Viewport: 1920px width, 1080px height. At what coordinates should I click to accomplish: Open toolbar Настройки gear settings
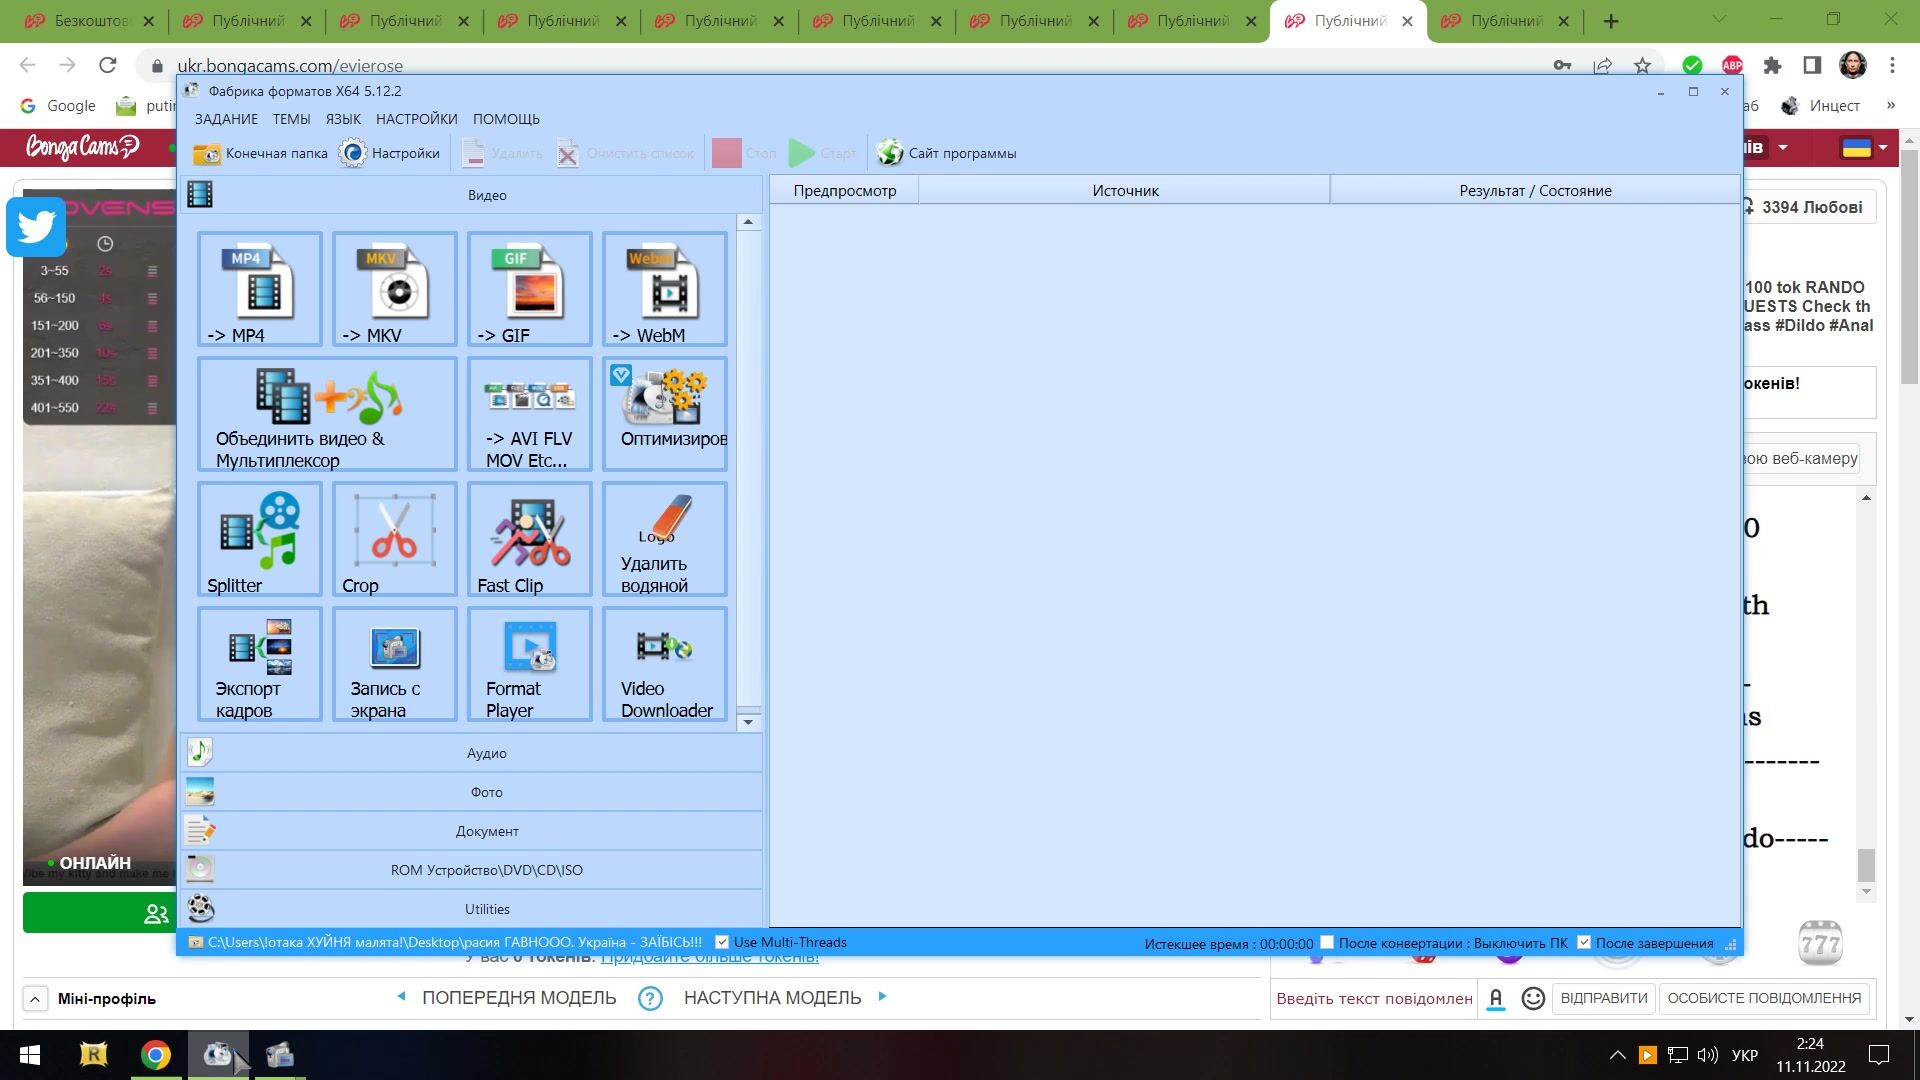390,153
